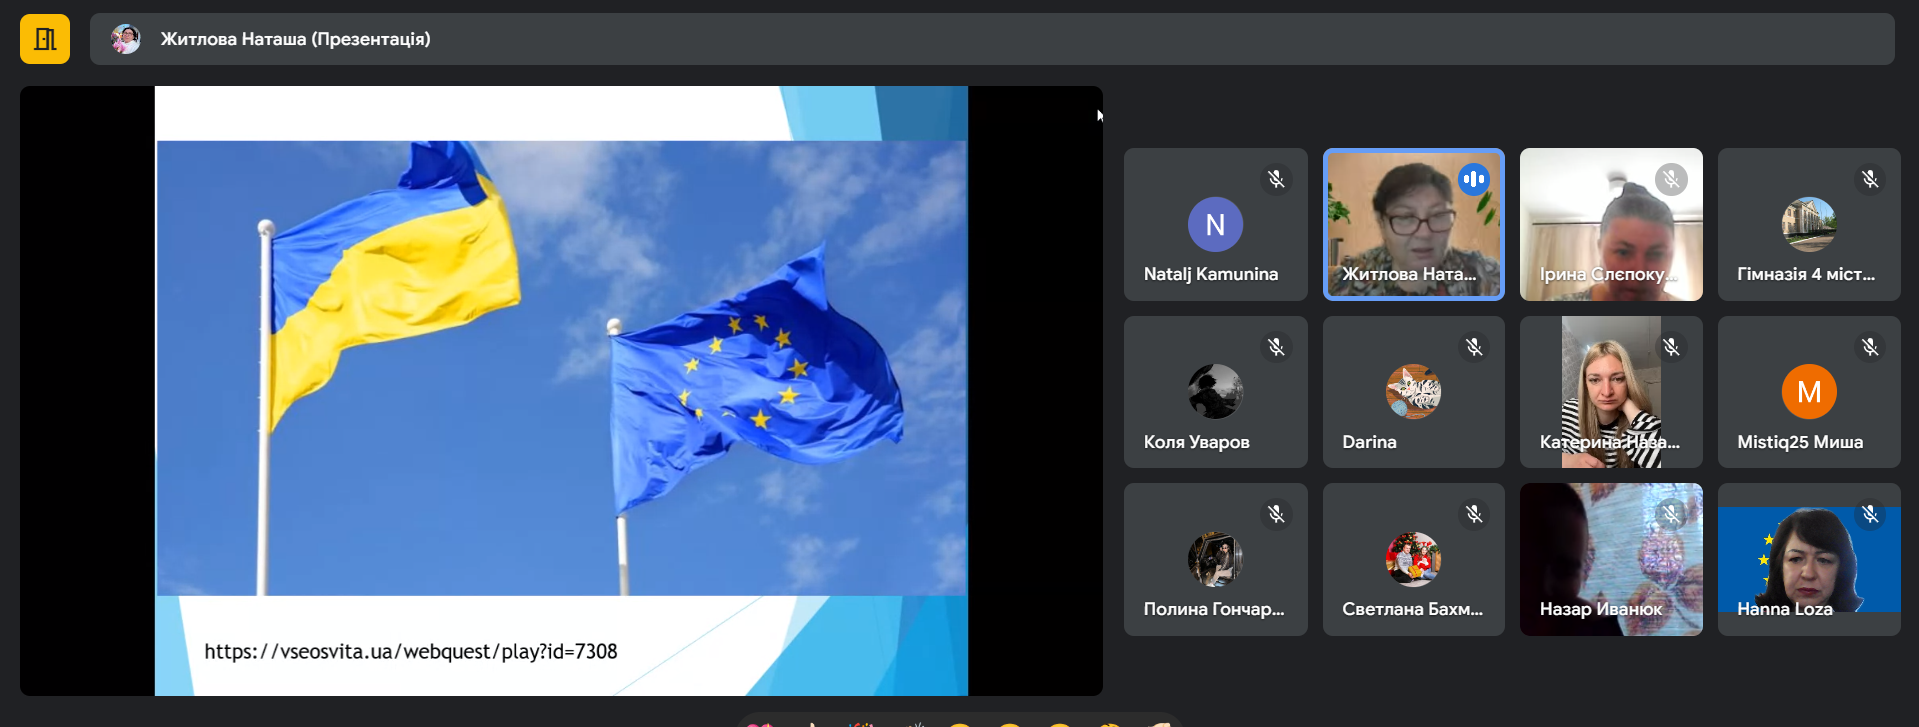Screen dimensions: 1919x727
Task: Click muted mic icon on Полина Гончар tile
Action: (1276, 514)
